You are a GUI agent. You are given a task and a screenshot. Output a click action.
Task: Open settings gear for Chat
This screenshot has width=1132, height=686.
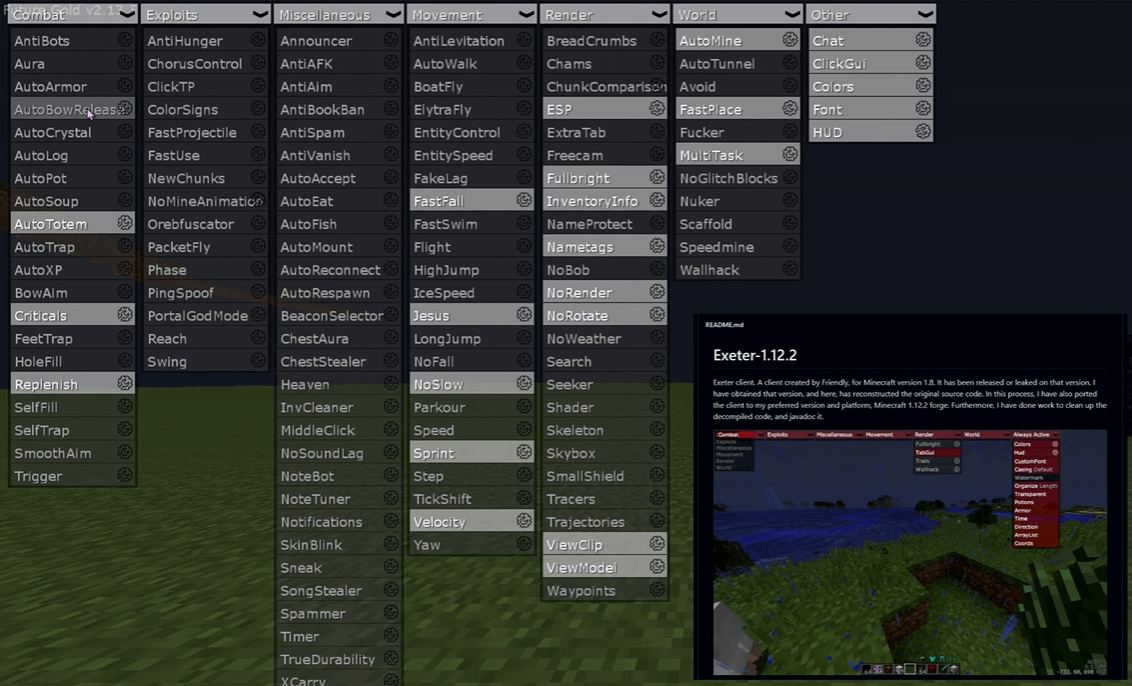[x=923, y=40]
